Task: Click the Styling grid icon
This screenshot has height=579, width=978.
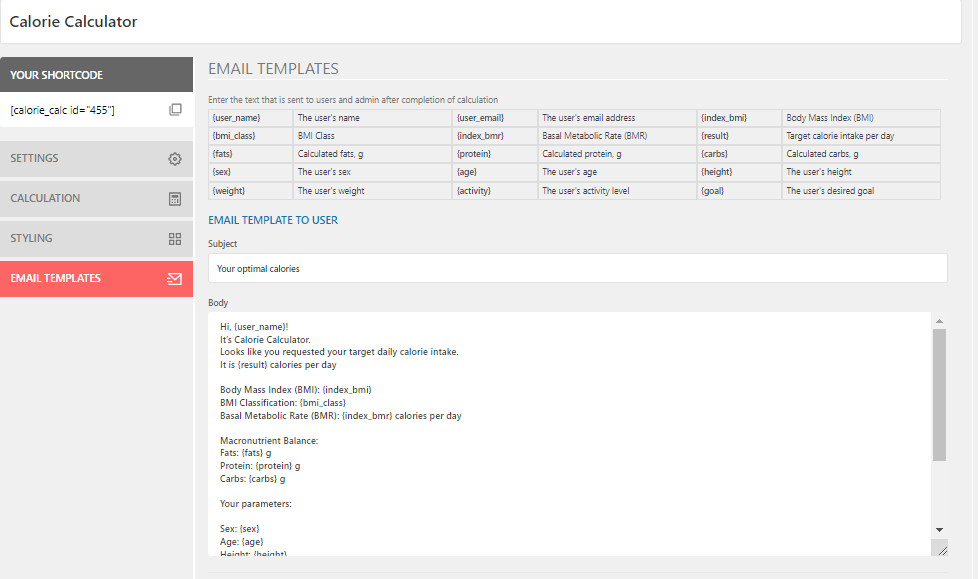Action: click(175, 239)
